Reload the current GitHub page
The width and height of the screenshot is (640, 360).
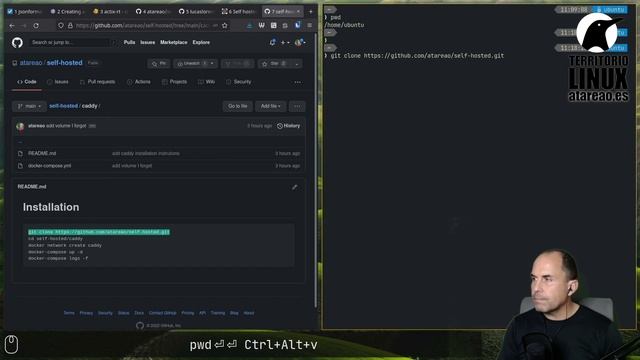(x=36, y=25)
